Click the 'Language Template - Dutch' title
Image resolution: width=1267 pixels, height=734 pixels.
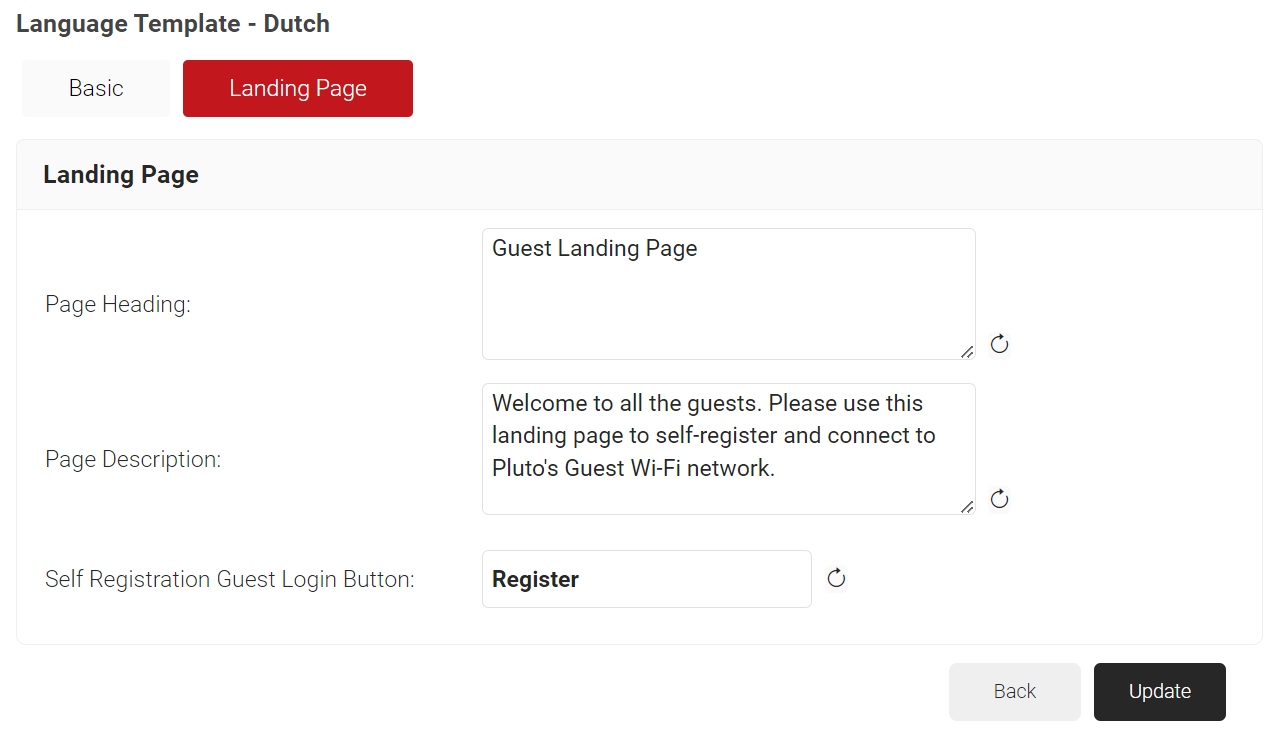pyautogui.click(x=173, y=24)
